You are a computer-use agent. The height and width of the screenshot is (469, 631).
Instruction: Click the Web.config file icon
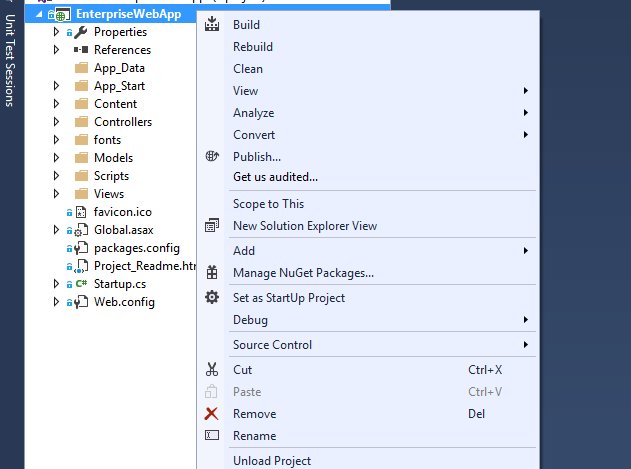pos(81,302)
